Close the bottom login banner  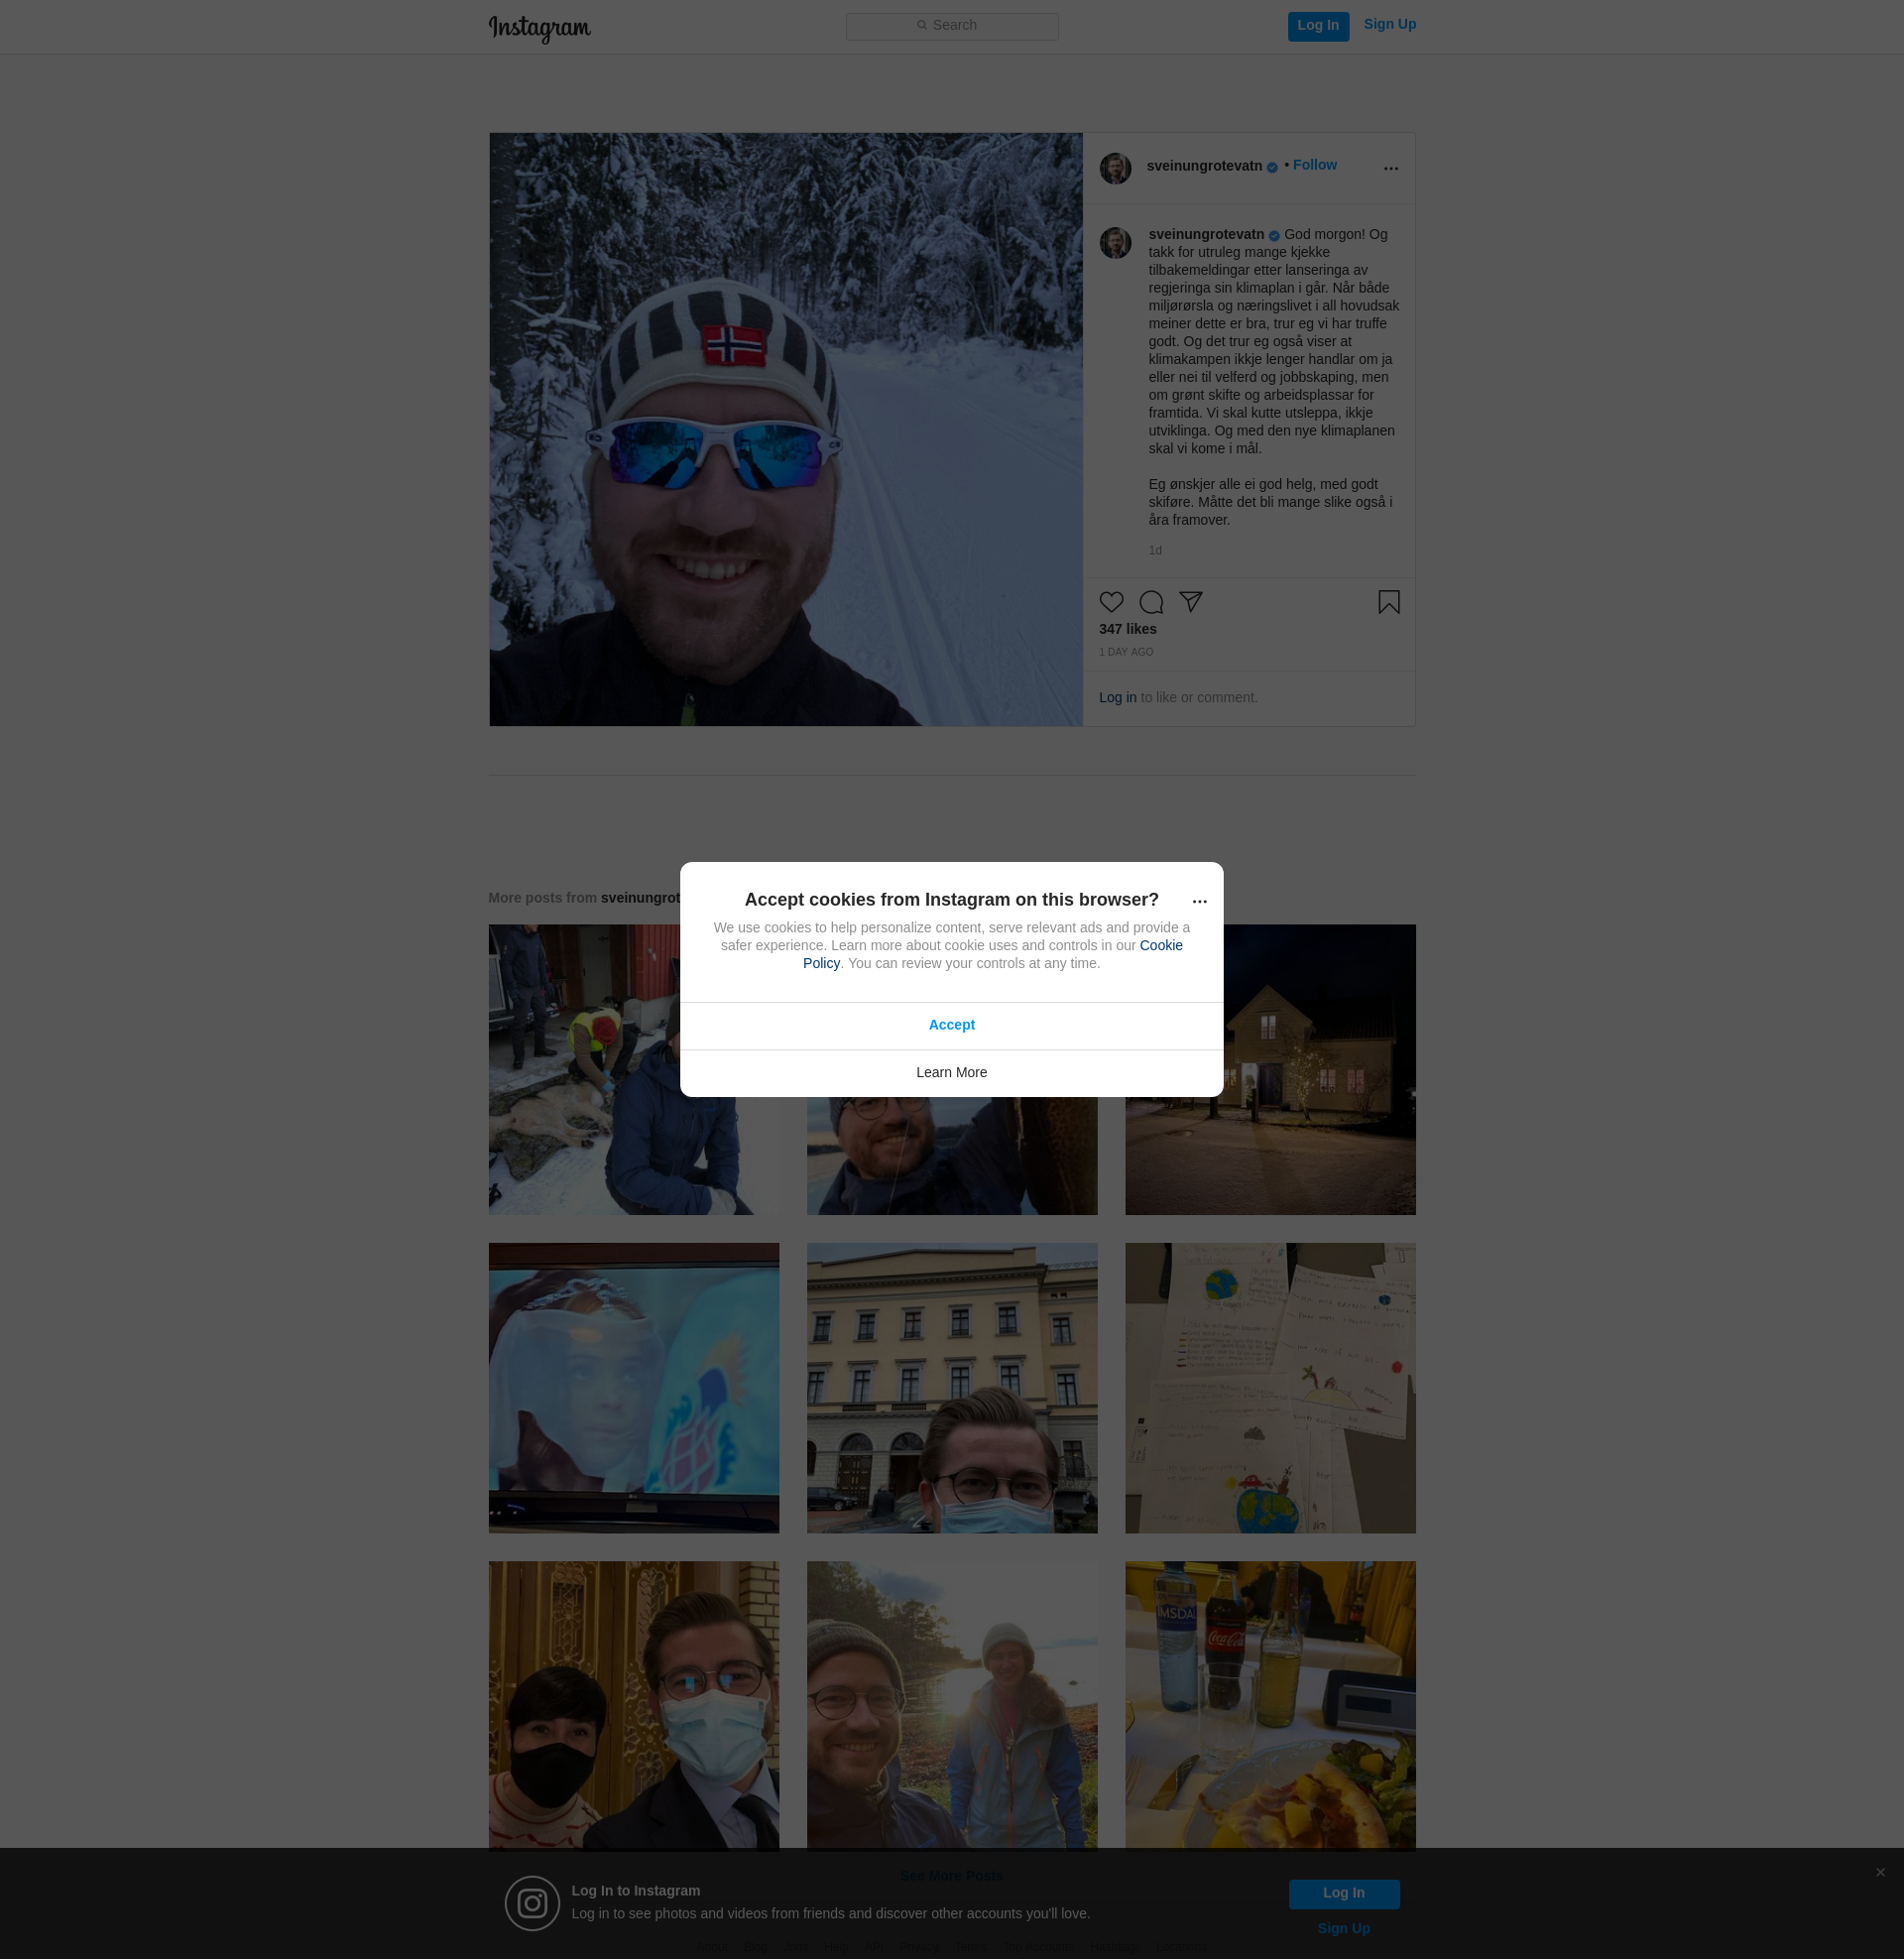[1880, 1872]
